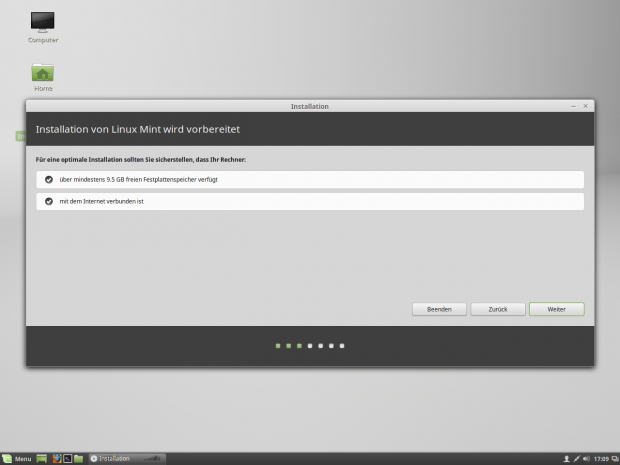This screenshot has width=620, height=465.
Task: Open the file manager from the panel
Action: (78, 459)
